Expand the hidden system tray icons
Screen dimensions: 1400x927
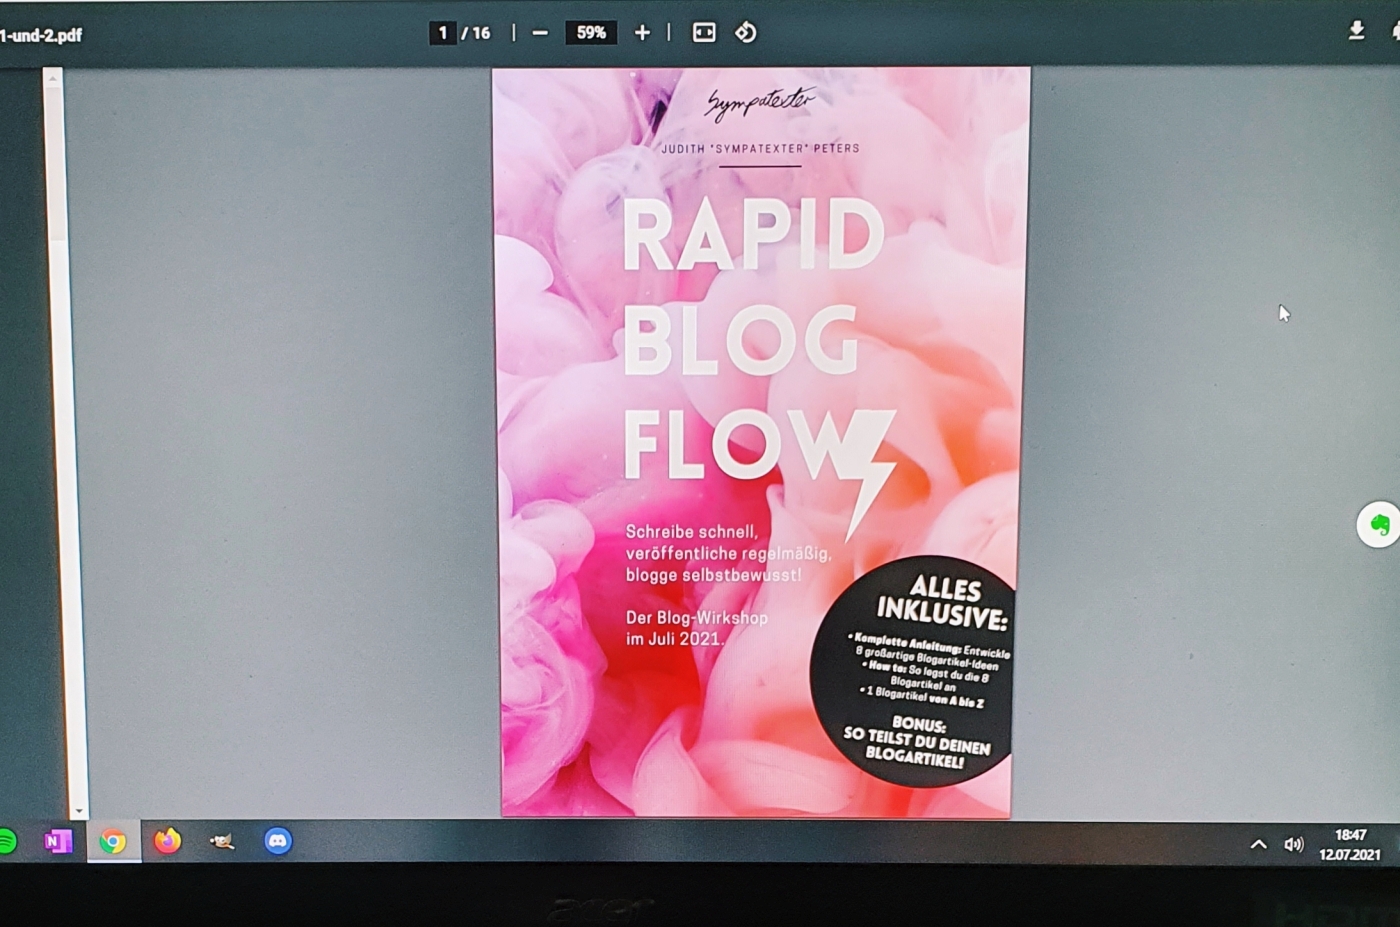(1258, 845)
